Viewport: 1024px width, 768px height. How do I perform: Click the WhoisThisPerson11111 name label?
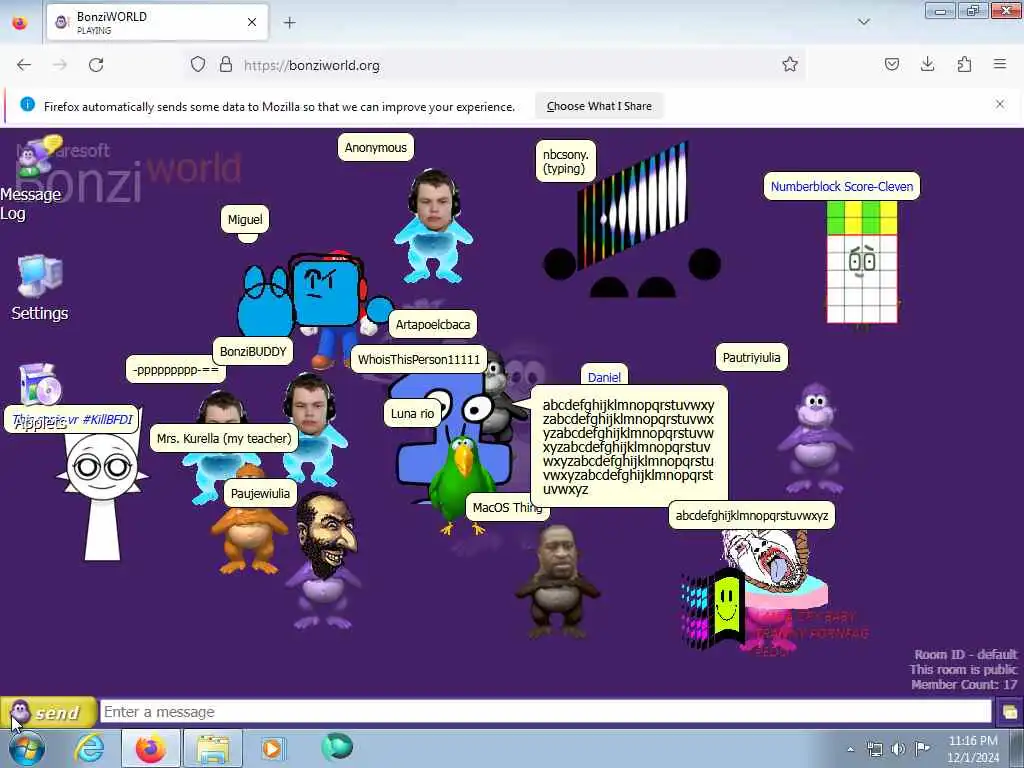[419, 359]
